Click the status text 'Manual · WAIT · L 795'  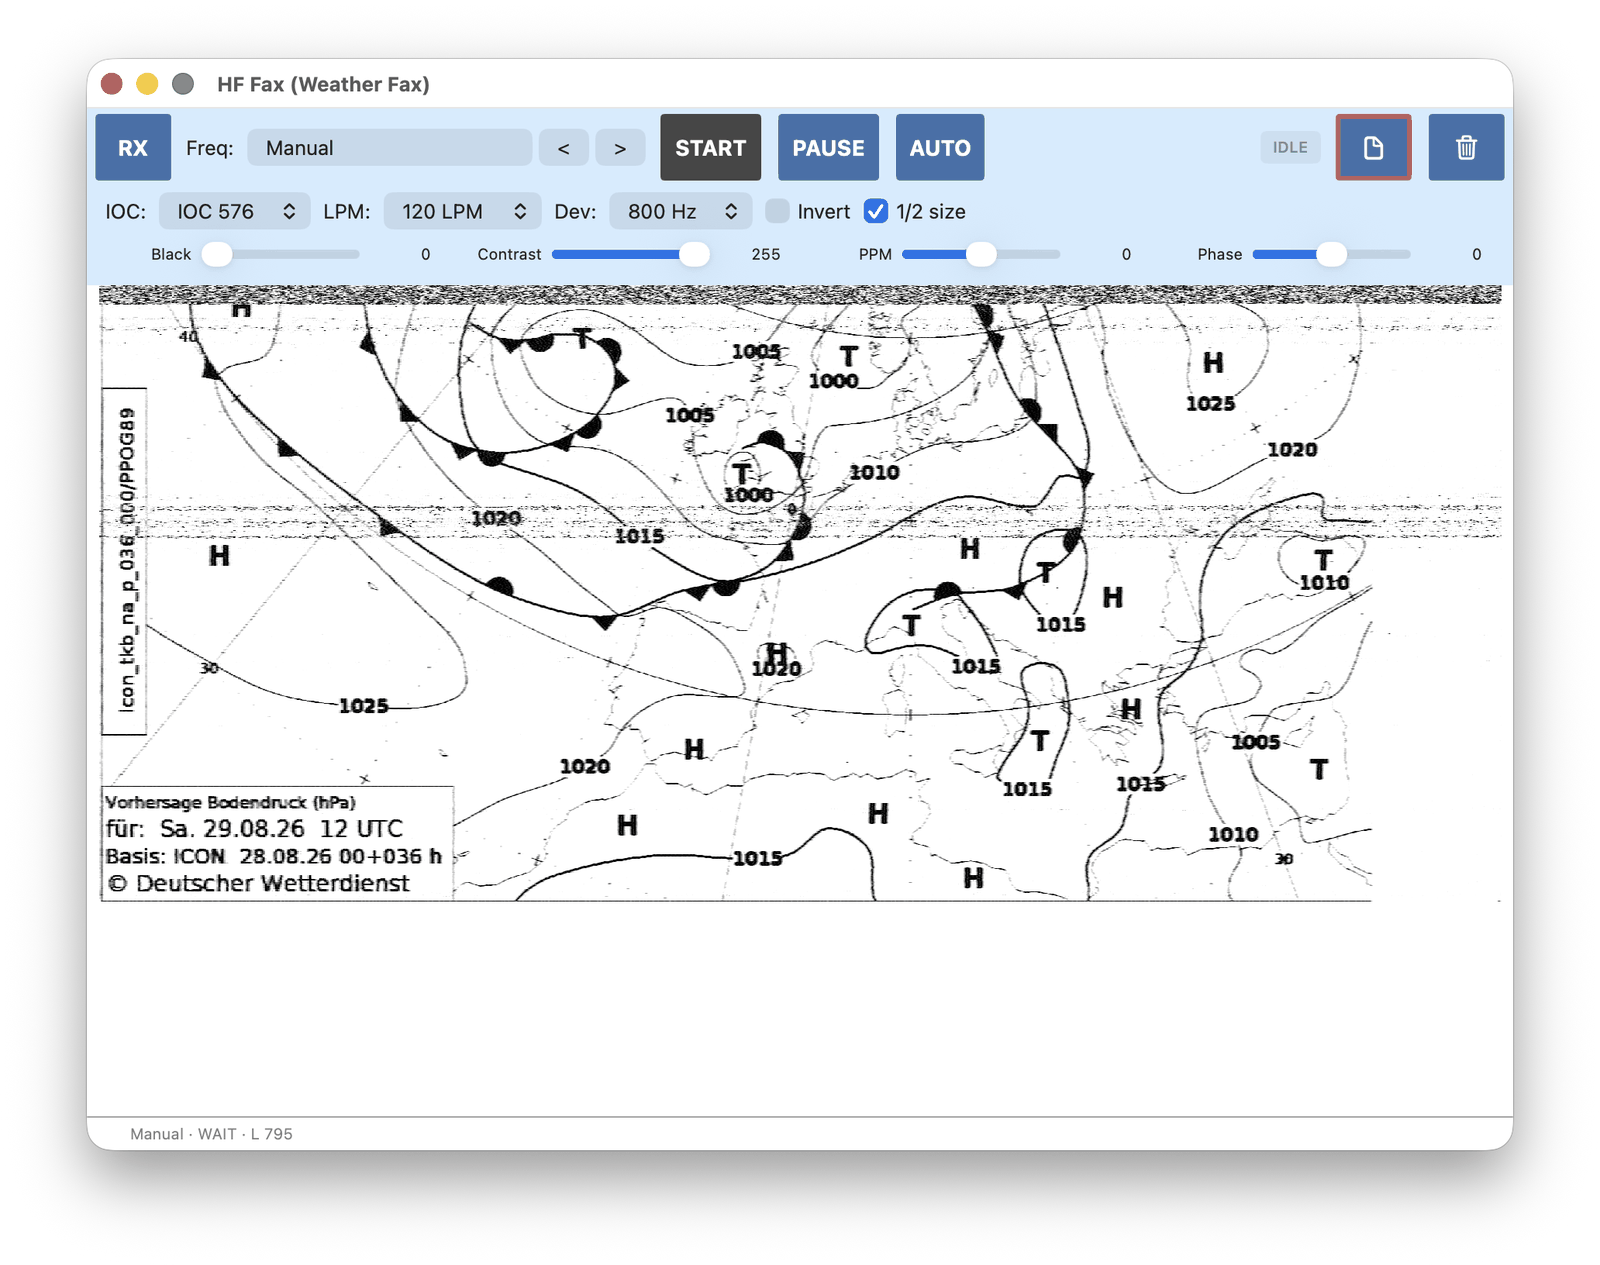[211, 1134]
